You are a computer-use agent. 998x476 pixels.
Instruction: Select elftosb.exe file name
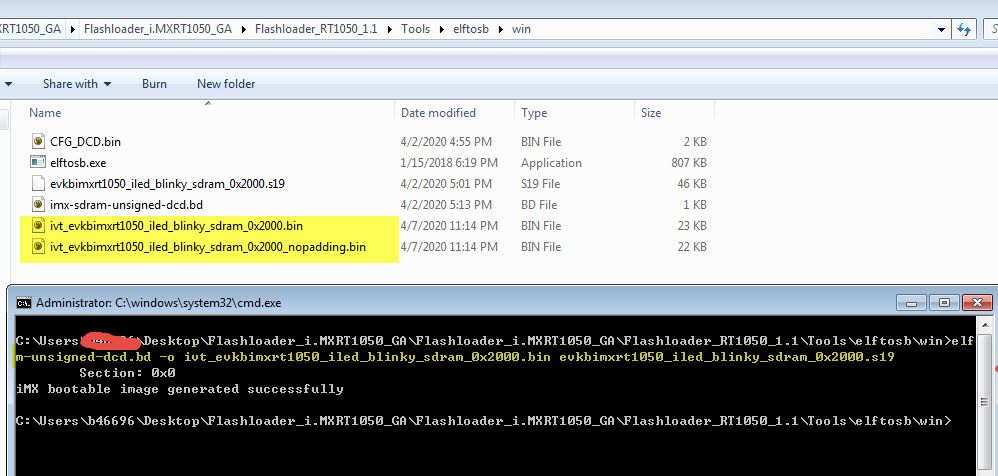[78, 163]
